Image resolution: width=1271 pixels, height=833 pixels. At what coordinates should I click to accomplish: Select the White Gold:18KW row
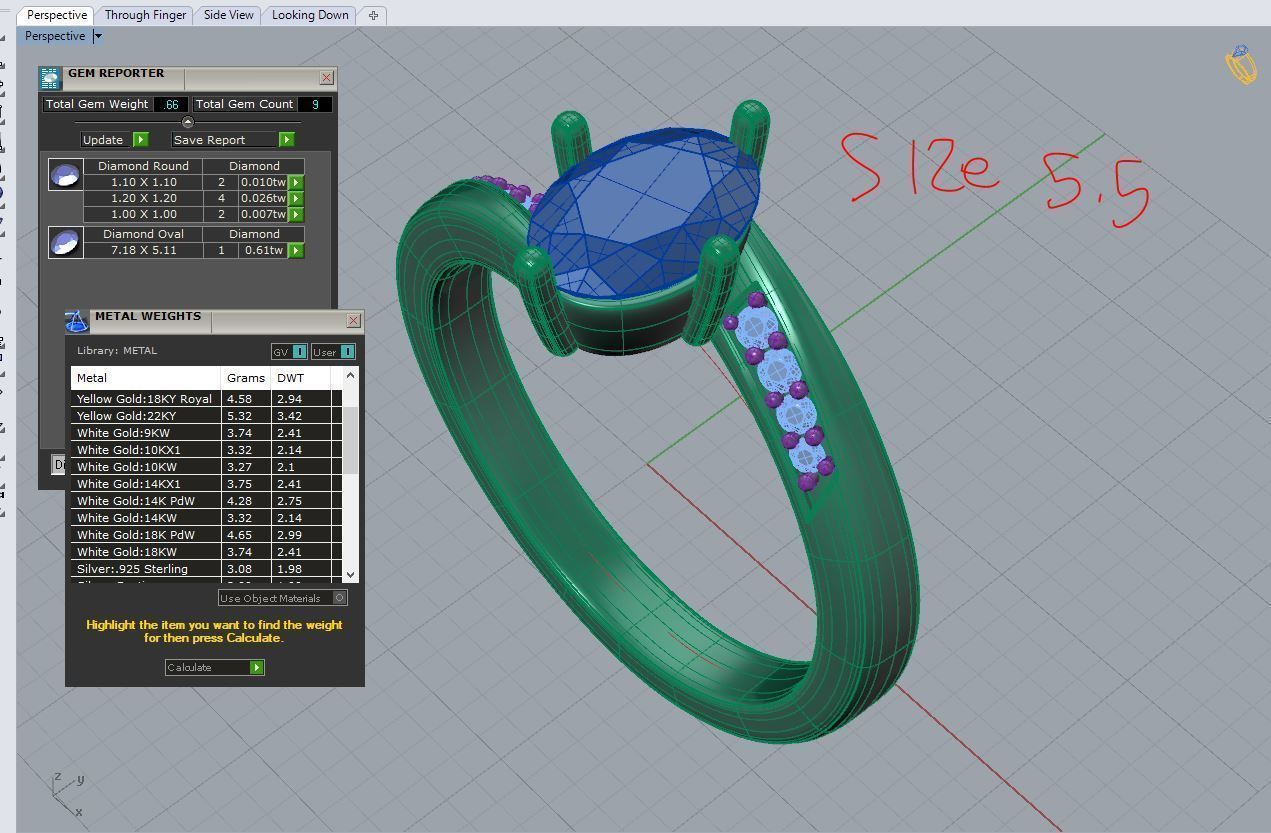pyautogui.click(x=206, y=552)
